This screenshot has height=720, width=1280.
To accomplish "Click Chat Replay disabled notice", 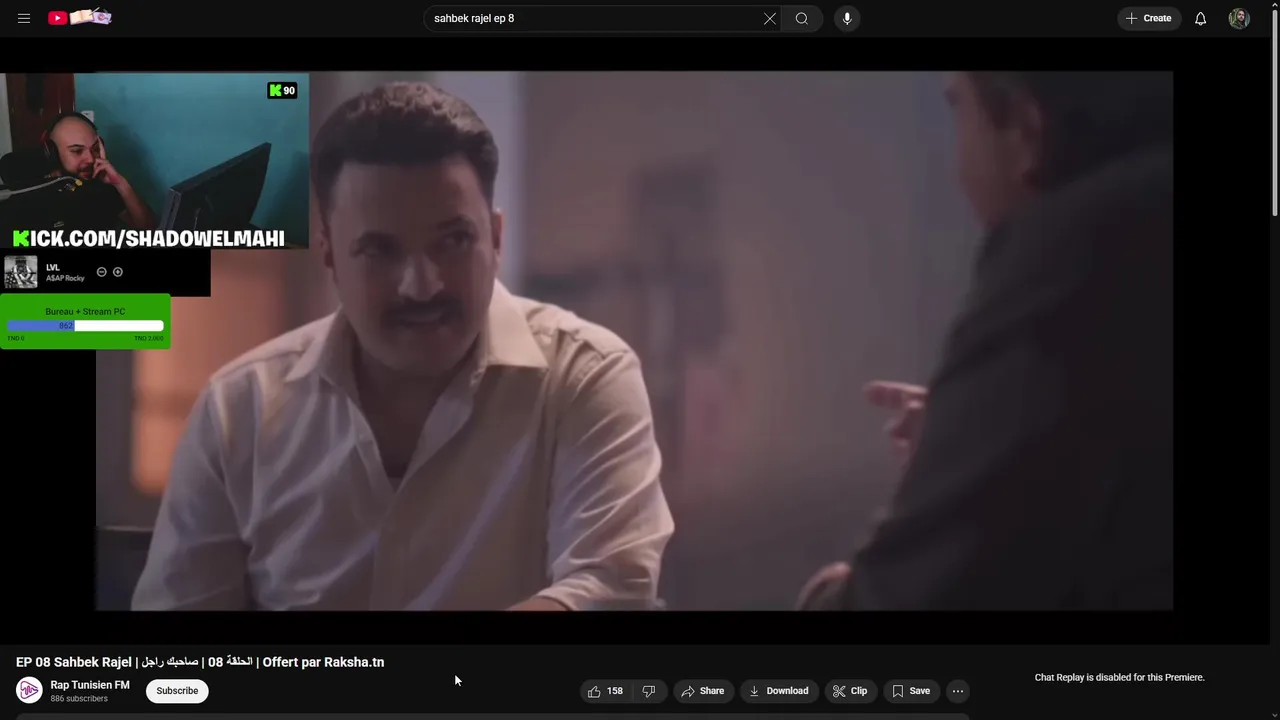I will point(1119,677).
